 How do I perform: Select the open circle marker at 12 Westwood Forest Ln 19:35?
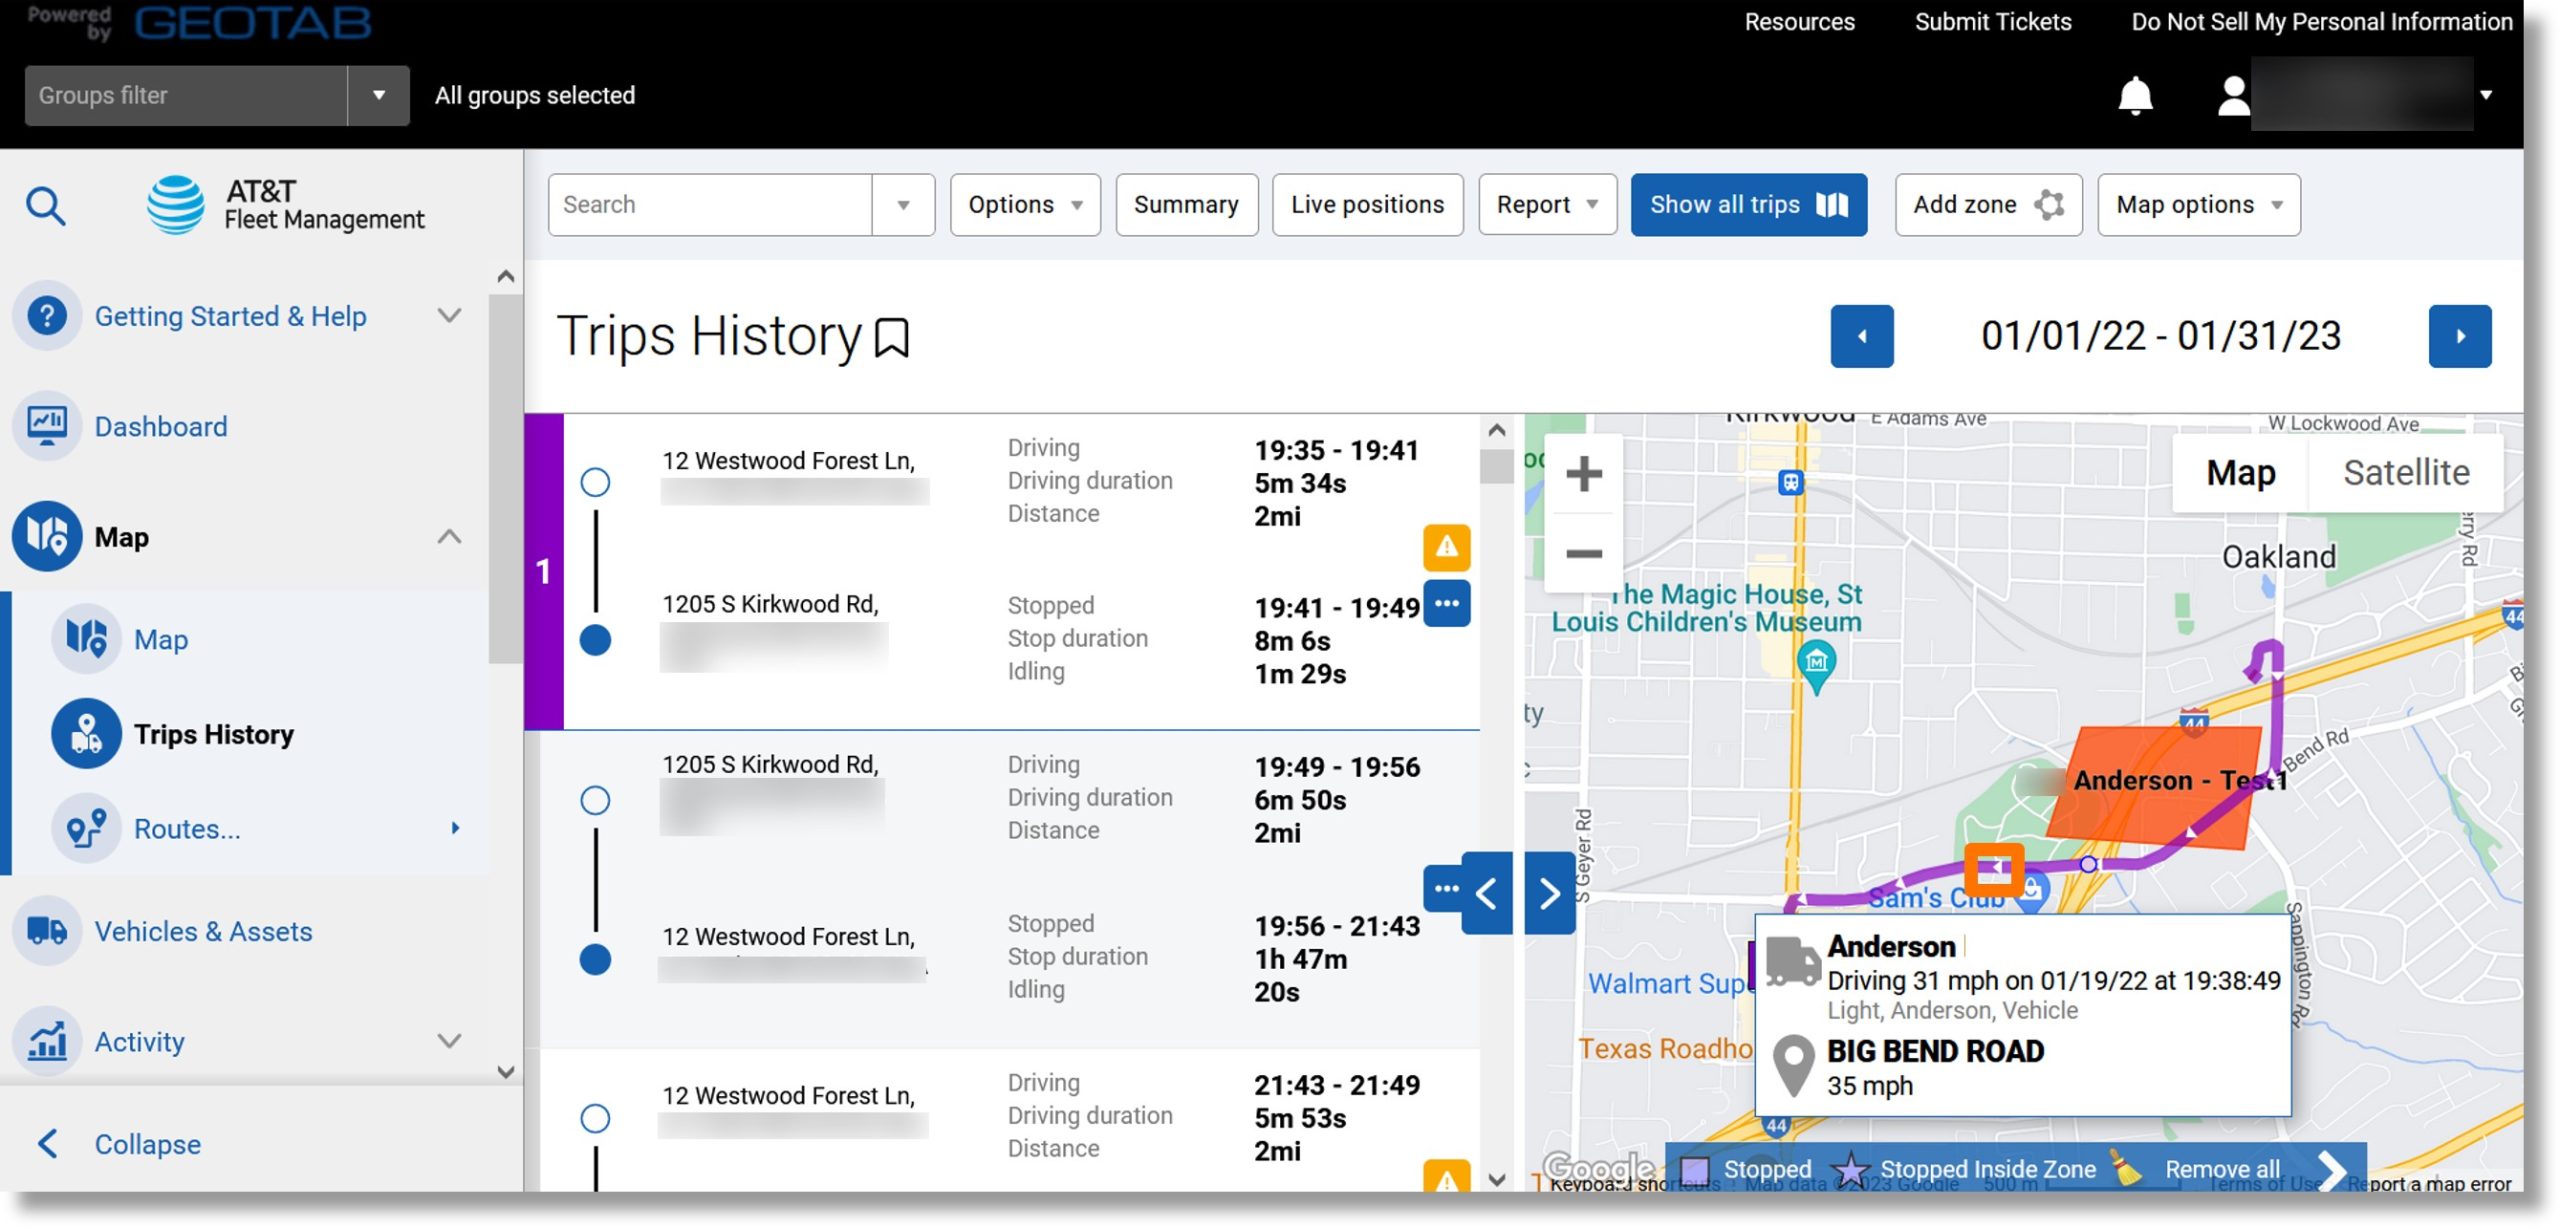[595, 482]
